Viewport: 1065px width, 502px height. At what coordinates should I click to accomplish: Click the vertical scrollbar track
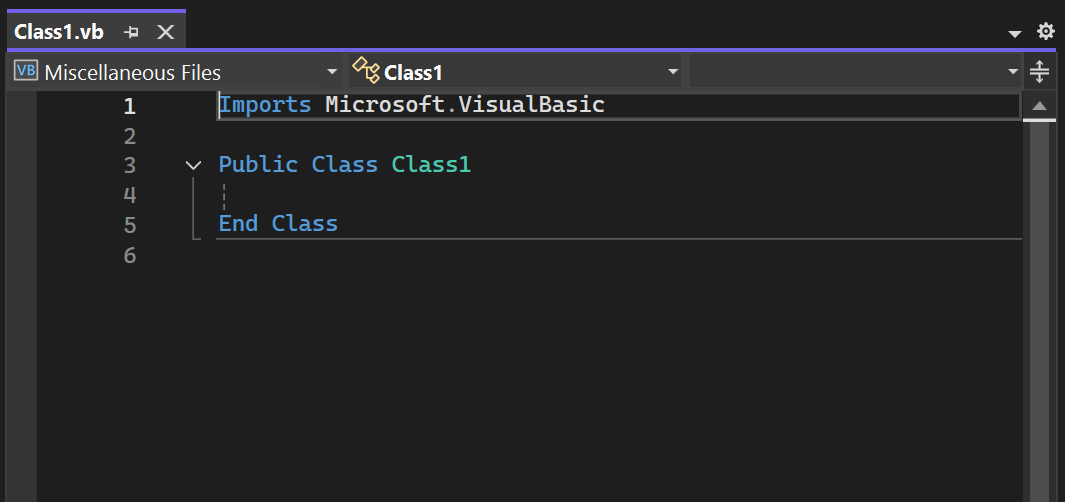click(x=1040, y=300)
